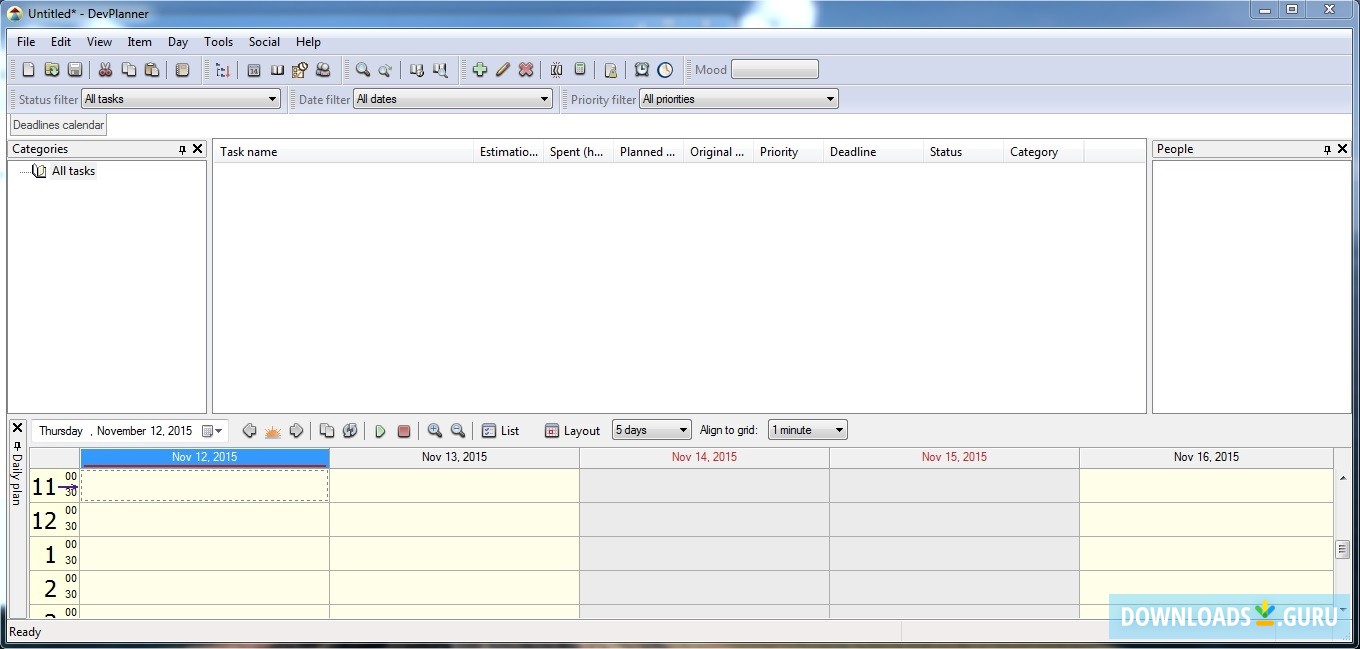Click the Layout button
1360x649 pixels.
(571, 430)
